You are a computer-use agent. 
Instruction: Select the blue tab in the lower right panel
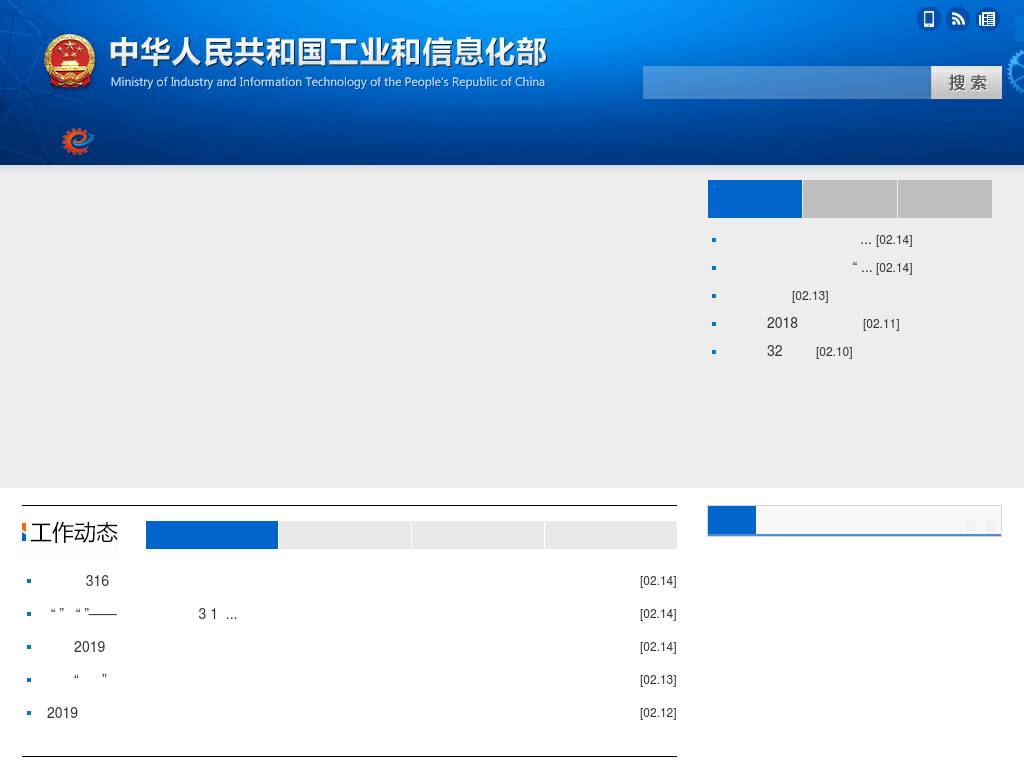point(731,520)
